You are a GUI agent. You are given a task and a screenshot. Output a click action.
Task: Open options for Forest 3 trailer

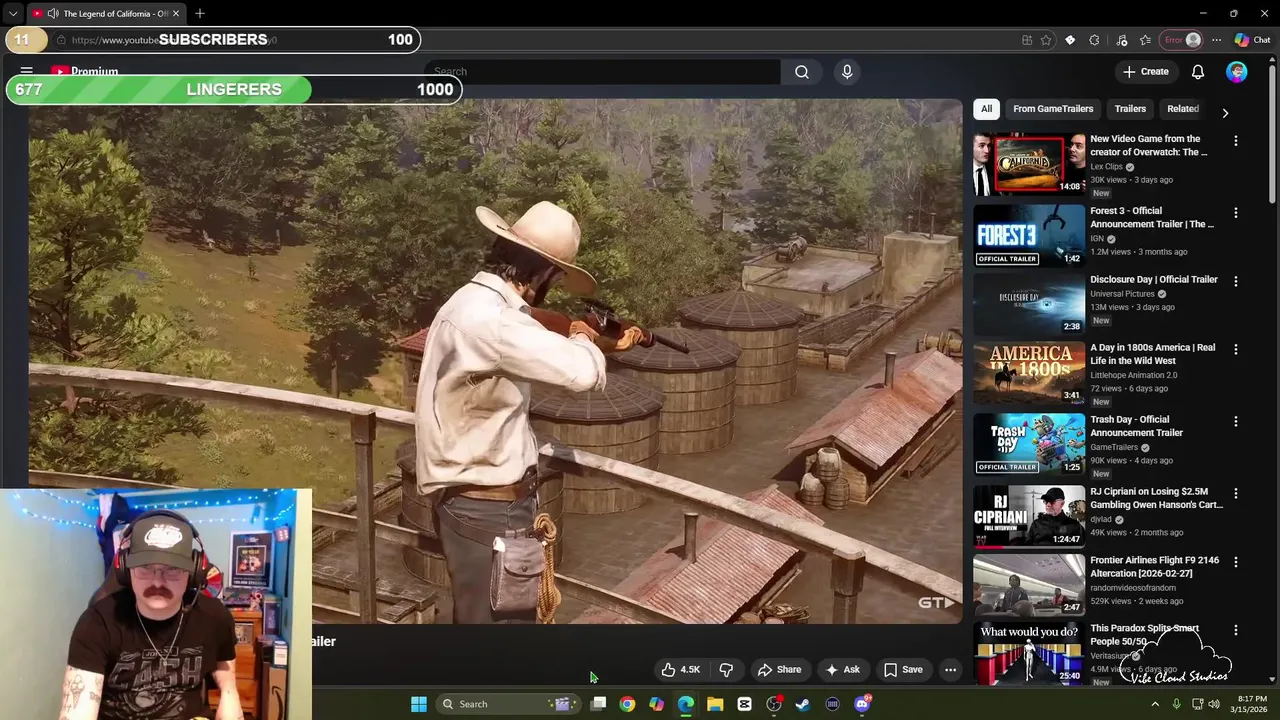coord(1236,213)
